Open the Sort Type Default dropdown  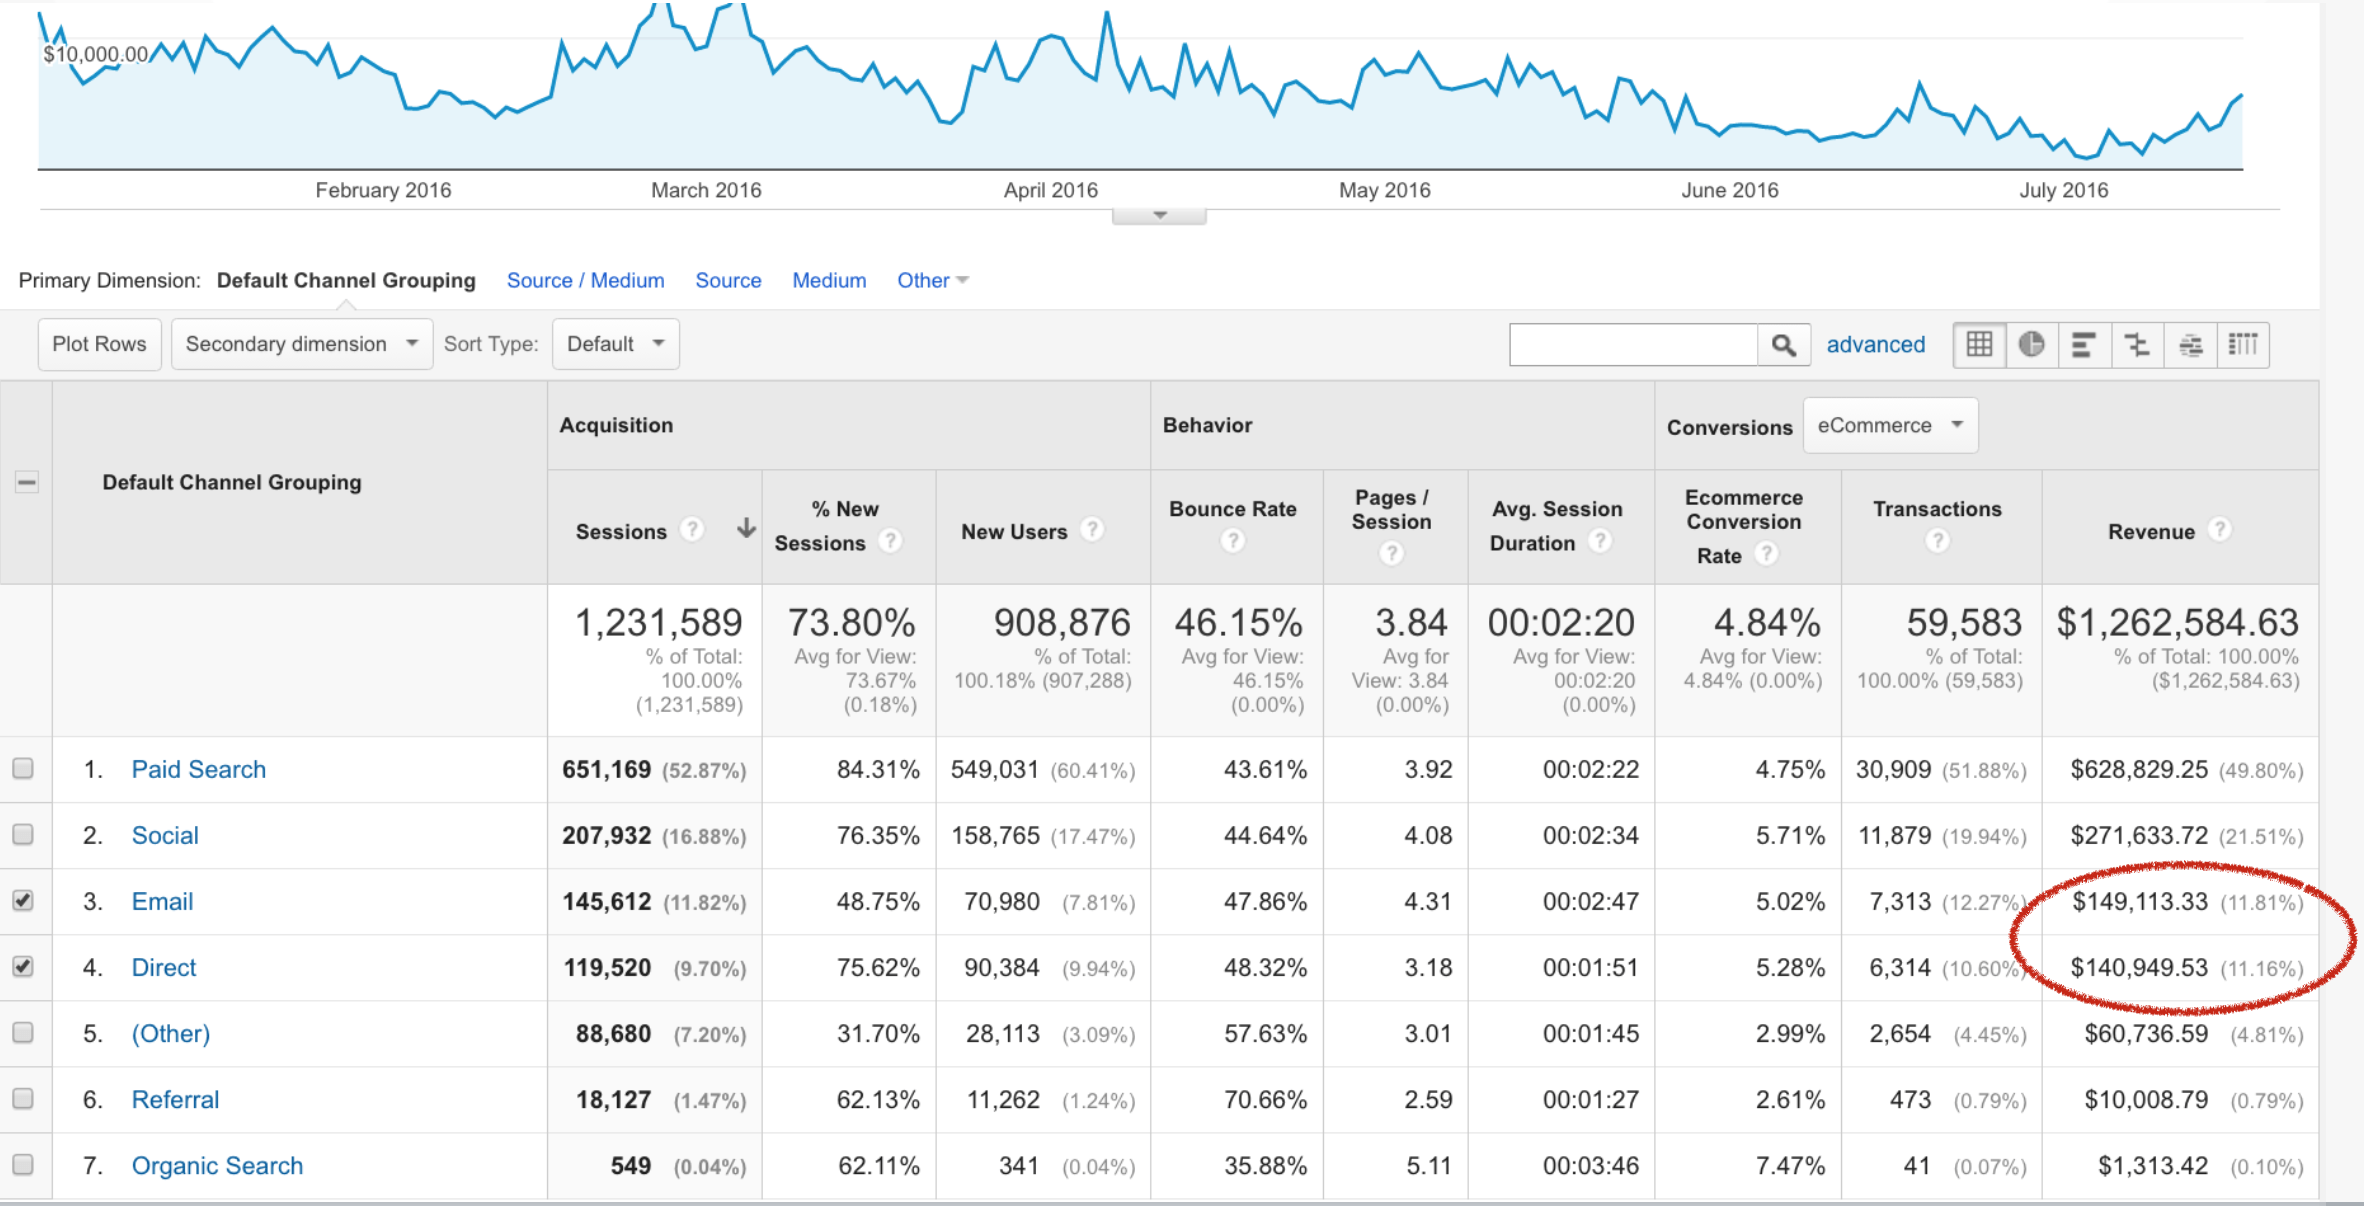(x=615, y=344)
